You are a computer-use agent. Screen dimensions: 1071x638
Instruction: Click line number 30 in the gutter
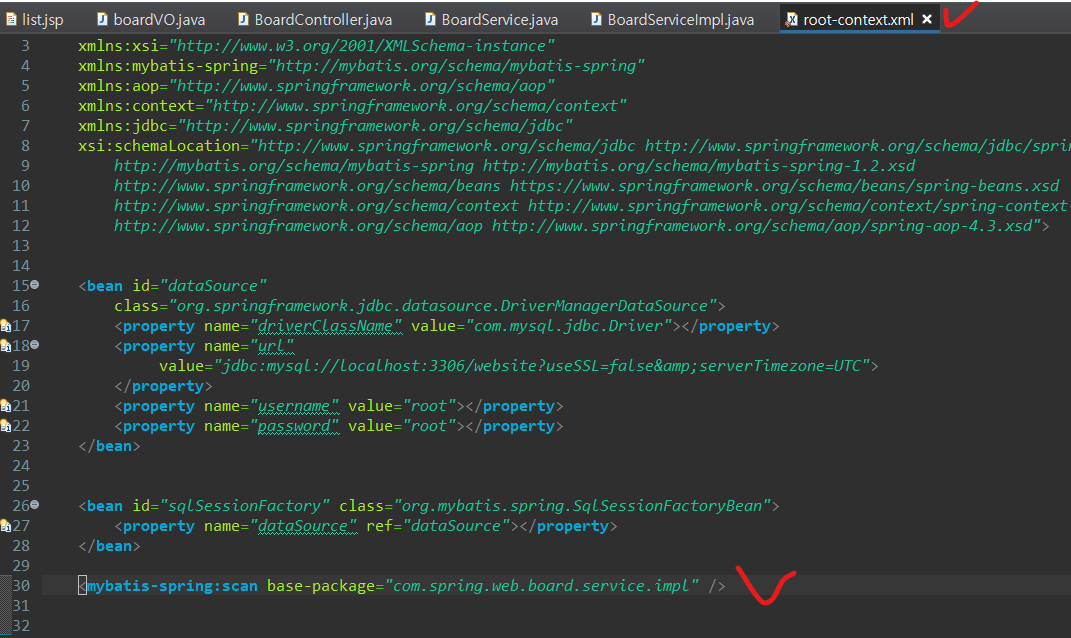[21, 585]
